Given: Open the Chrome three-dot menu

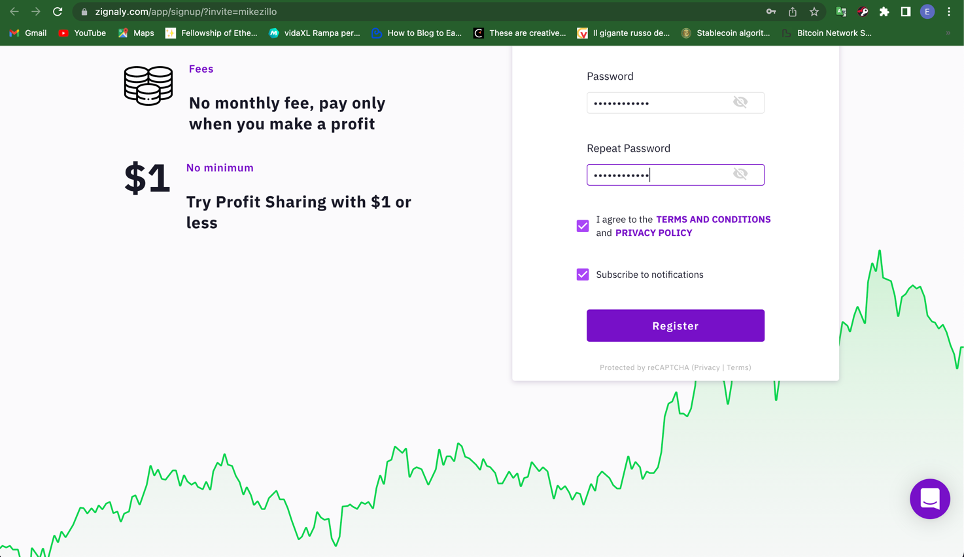Looking at the screenshot, I should pyautogui.click(x=949, y=12).
